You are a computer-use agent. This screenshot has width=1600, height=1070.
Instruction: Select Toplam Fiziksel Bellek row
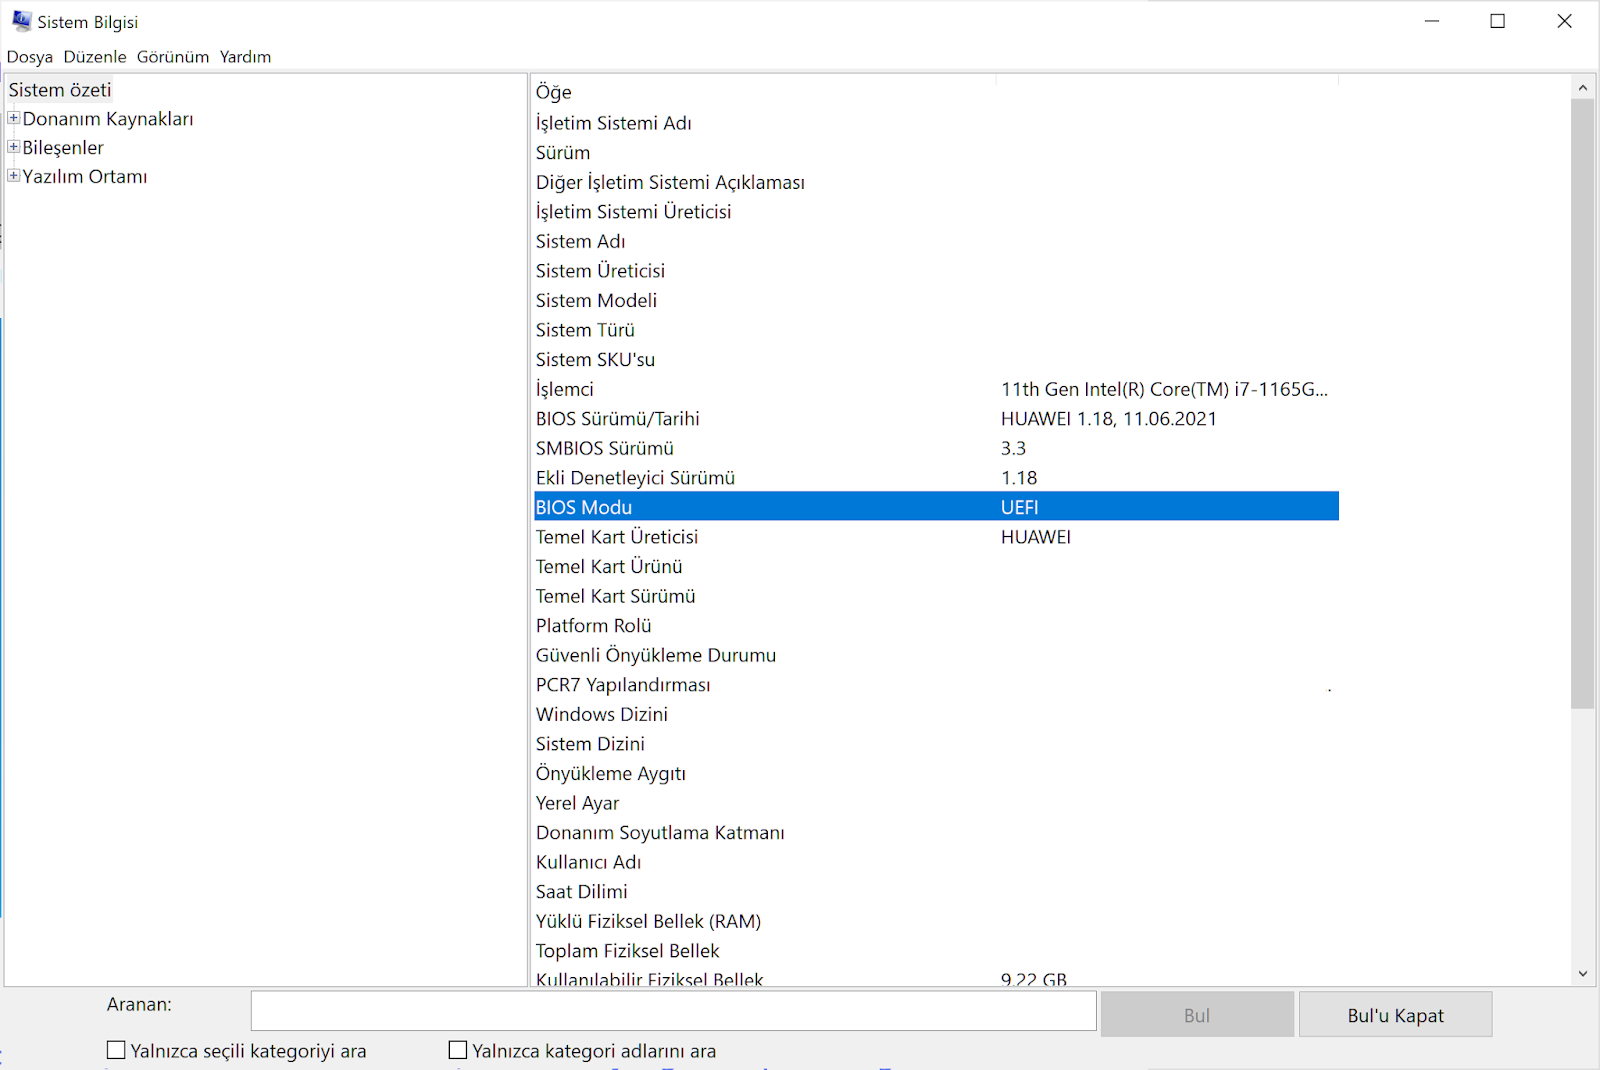click(937, 951)
